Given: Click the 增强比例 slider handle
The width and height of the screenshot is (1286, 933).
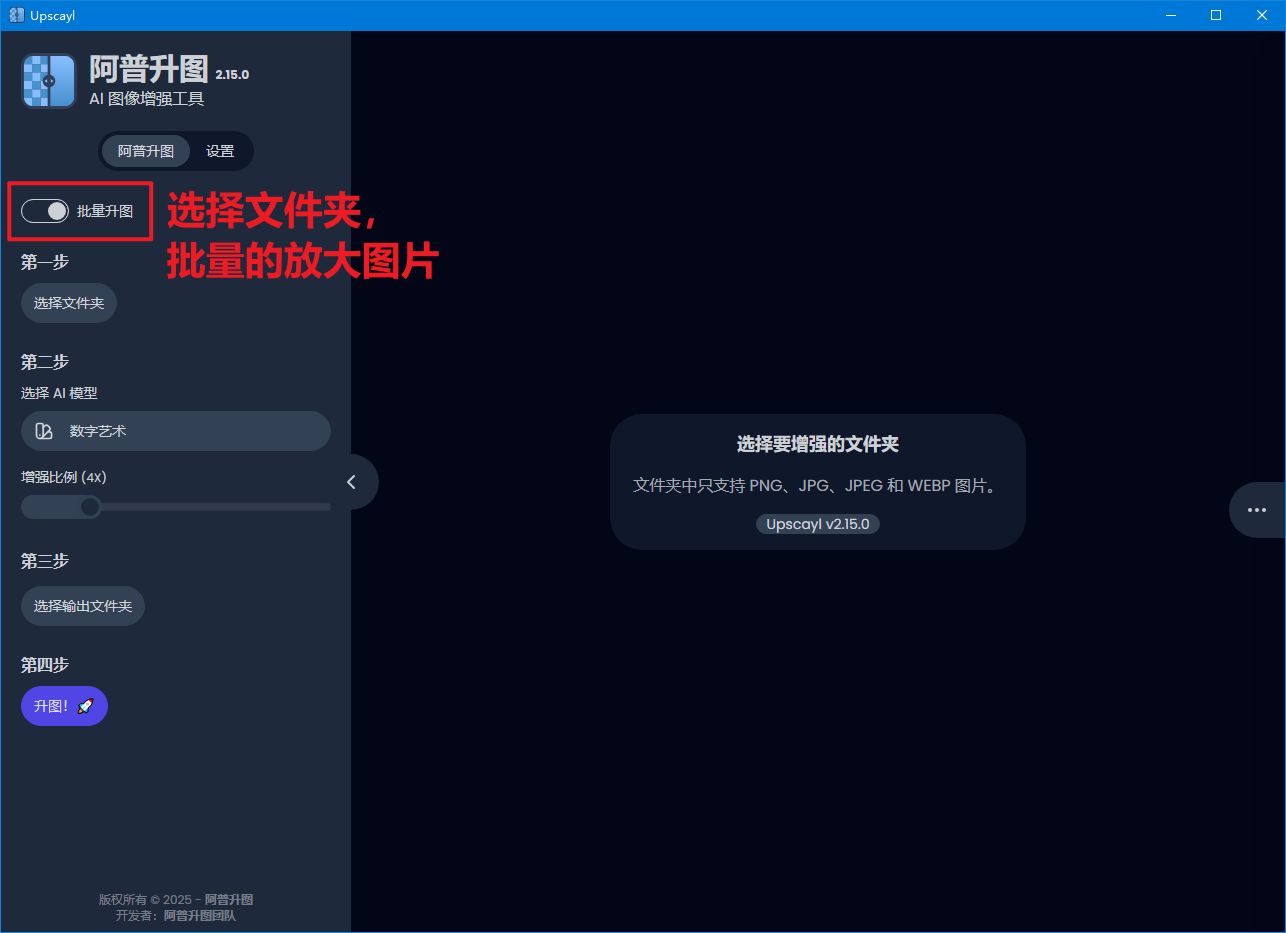Looking at the screenshot, I should (x=90, y=507).
